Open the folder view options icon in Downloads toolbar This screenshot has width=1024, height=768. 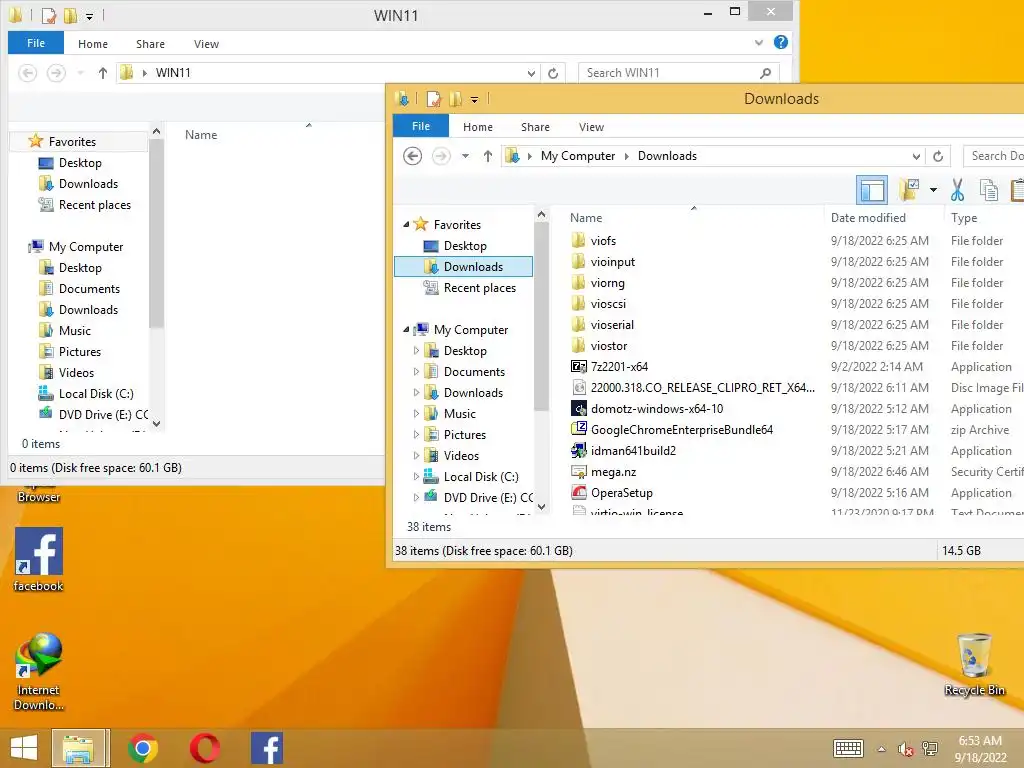(x=908, y=190)
